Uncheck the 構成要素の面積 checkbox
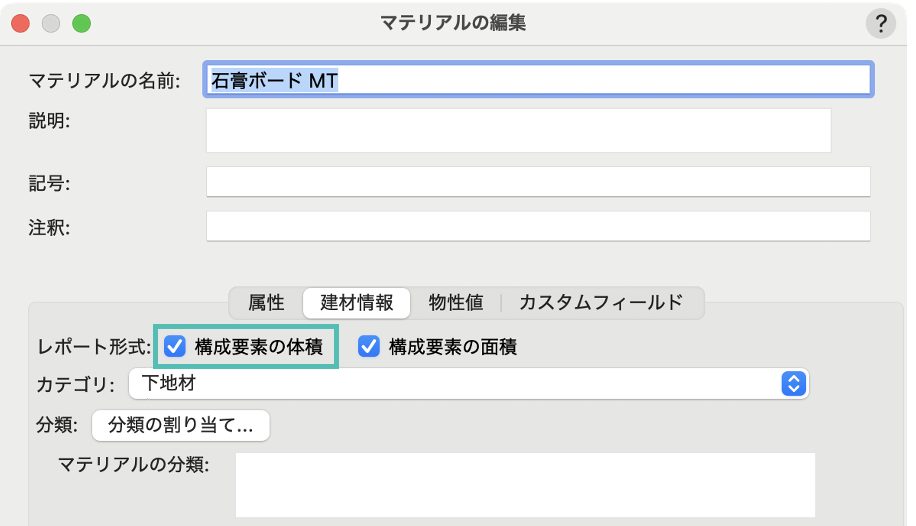Viewport: 916px width, 526px height. tap(370, 347)
